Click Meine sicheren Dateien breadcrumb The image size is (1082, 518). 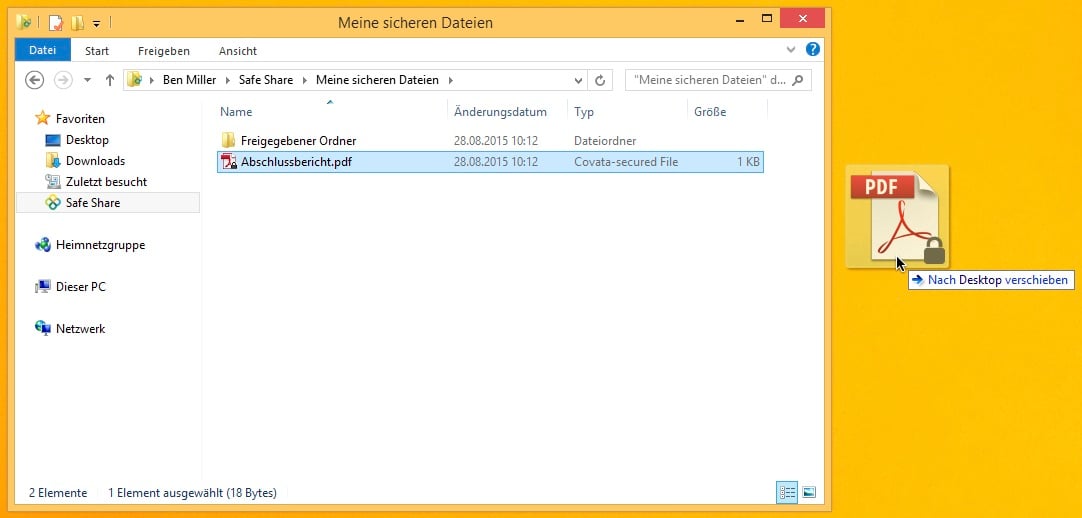tap(377, 80)
